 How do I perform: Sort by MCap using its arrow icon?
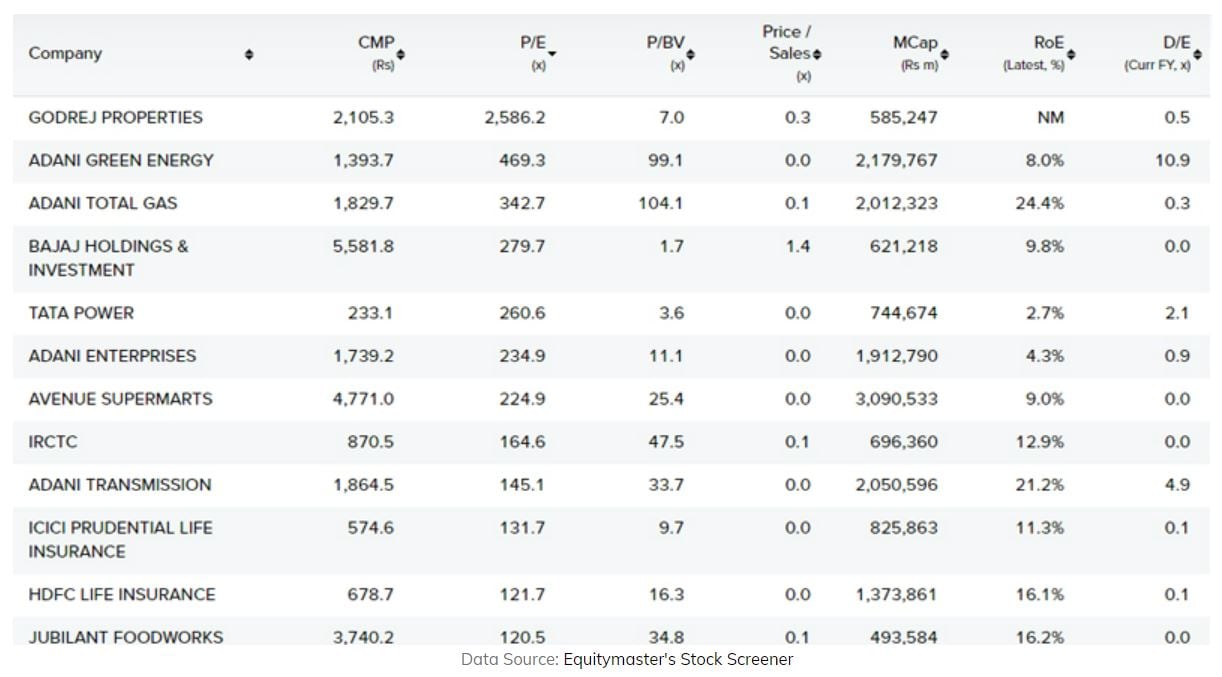[x=944, y=54]
